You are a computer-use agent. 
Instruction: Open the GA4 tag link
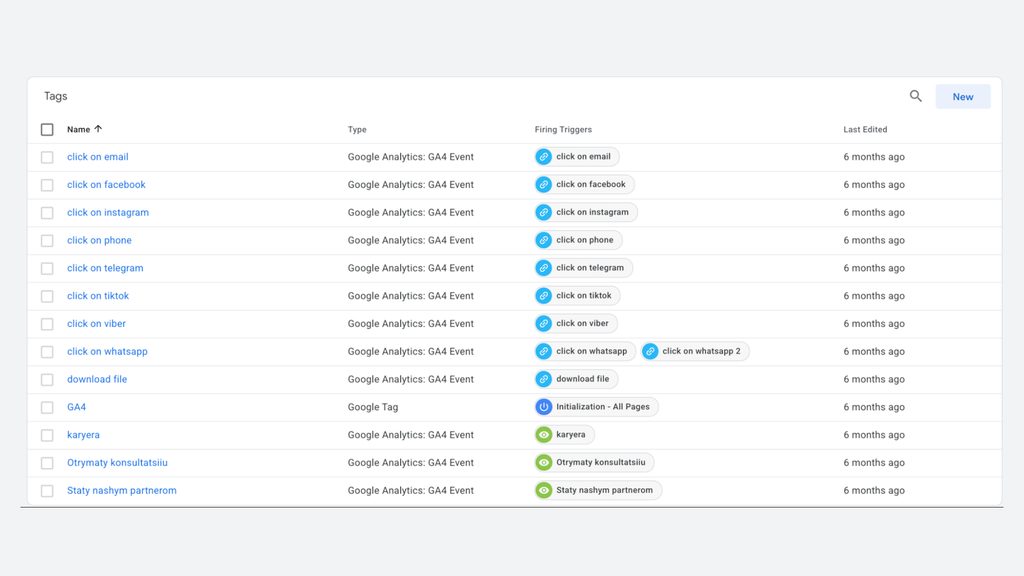pyautogui.click(x=76, y=407)
